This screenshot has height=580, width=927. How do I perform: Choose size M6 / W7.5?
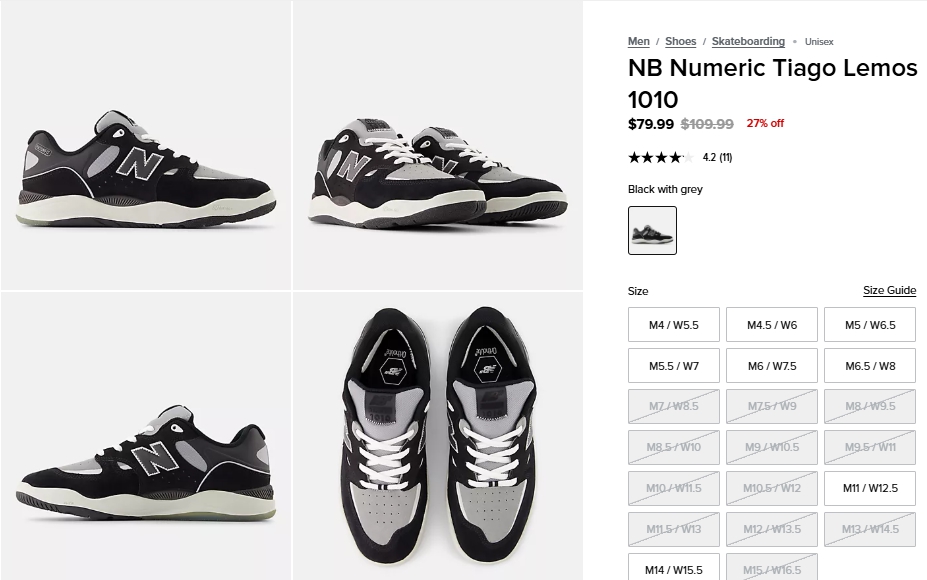click(x=772, y=366)
